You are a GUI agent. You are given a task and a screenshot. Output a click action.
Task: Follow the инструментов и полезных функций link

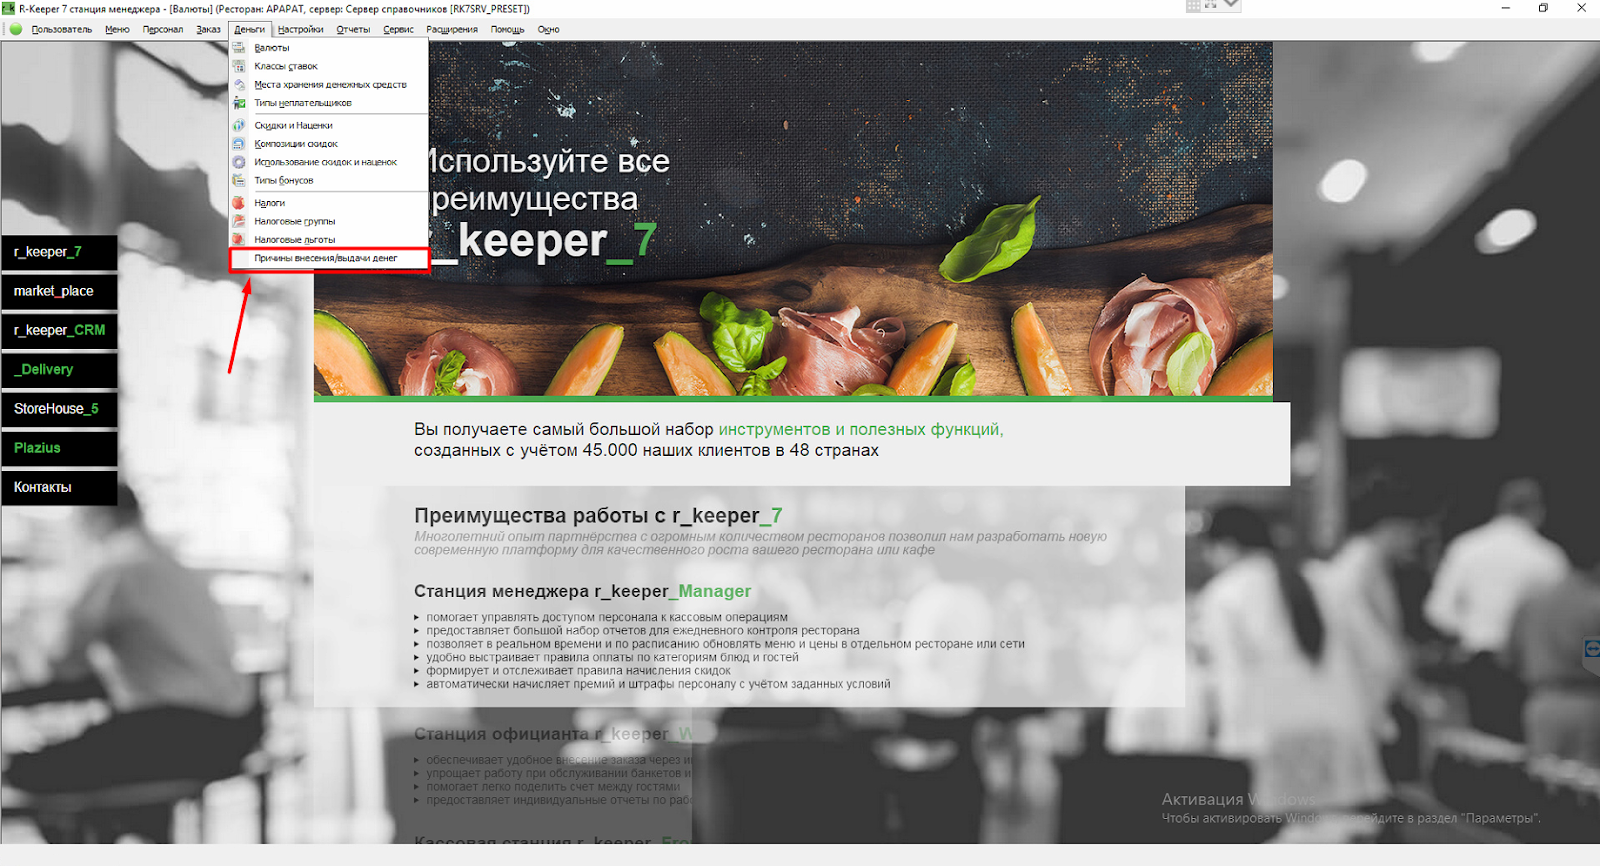861,429
